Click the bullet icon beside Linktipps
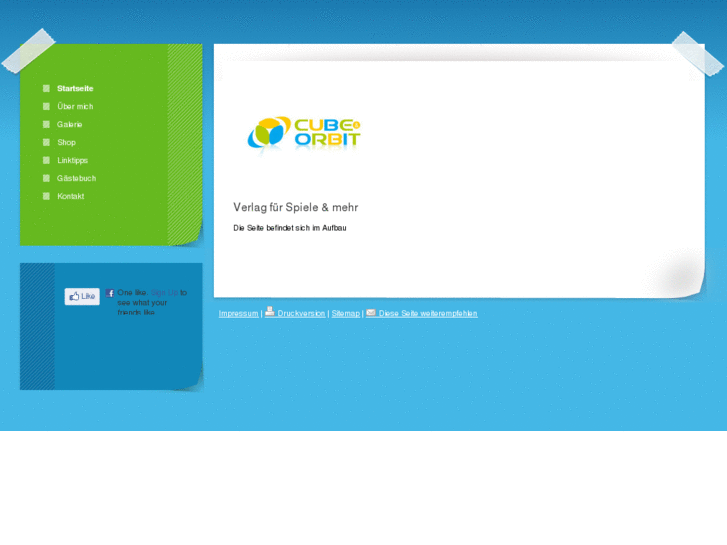The height and width of the screenshot is (545, 727). point(46,160)
